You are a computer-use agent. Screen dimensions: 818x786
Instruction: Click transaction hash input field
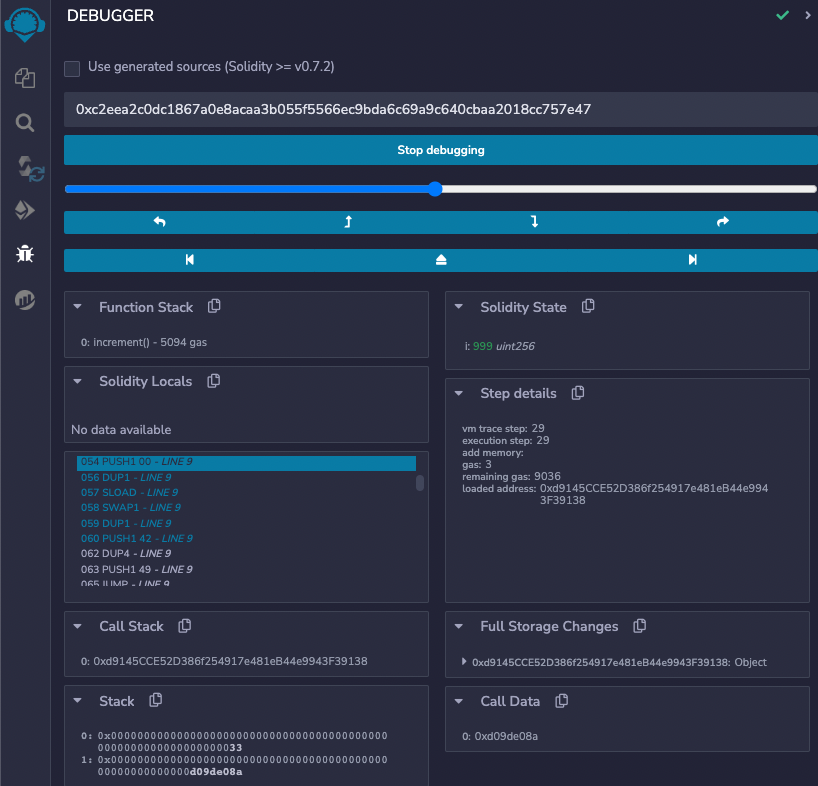pos(441,110)
